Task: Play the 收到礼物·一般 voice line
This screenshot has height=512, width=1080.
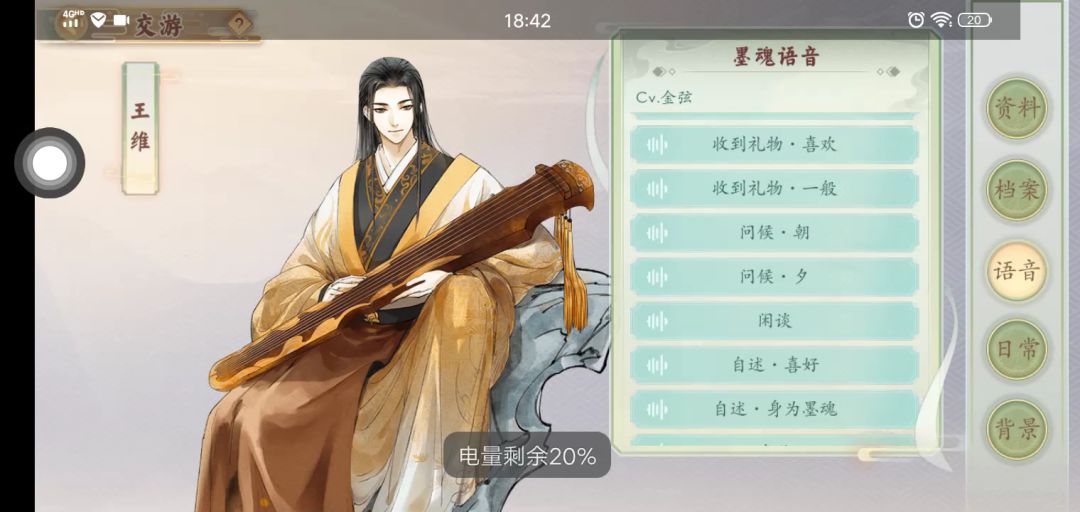Action: [774, 189]
